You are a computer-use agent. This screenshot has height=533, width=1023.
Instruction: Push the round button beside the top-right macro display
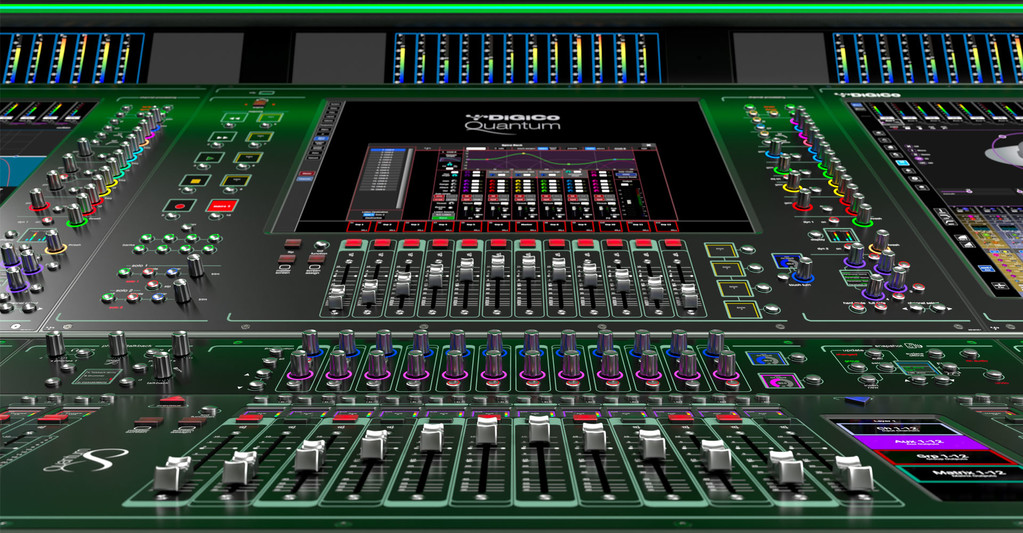(x=747, y=250)
